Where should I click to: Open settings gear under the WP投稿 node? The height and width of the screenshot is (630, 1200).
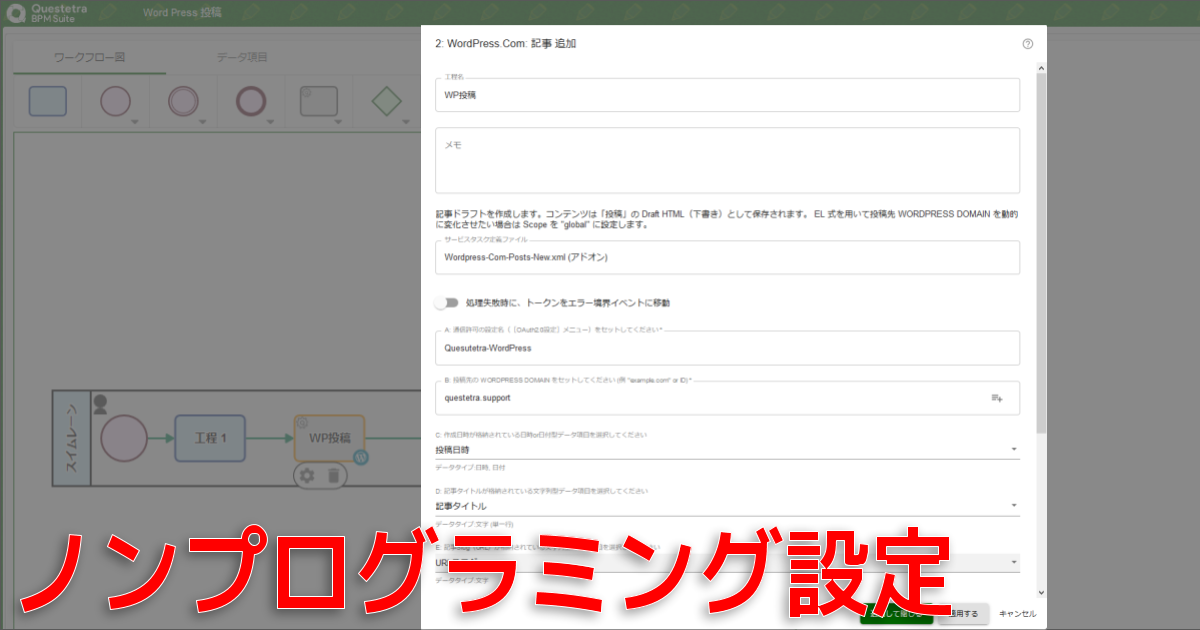click(308, 475)
